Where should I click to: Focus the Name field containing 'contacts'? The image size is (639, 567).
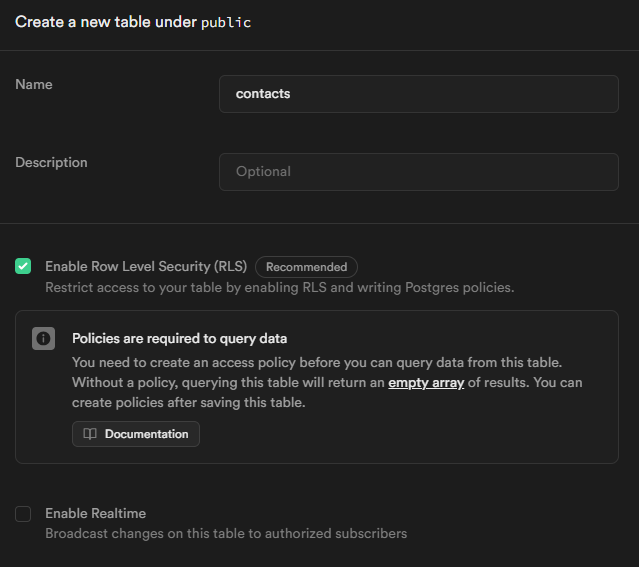[419, 94]
